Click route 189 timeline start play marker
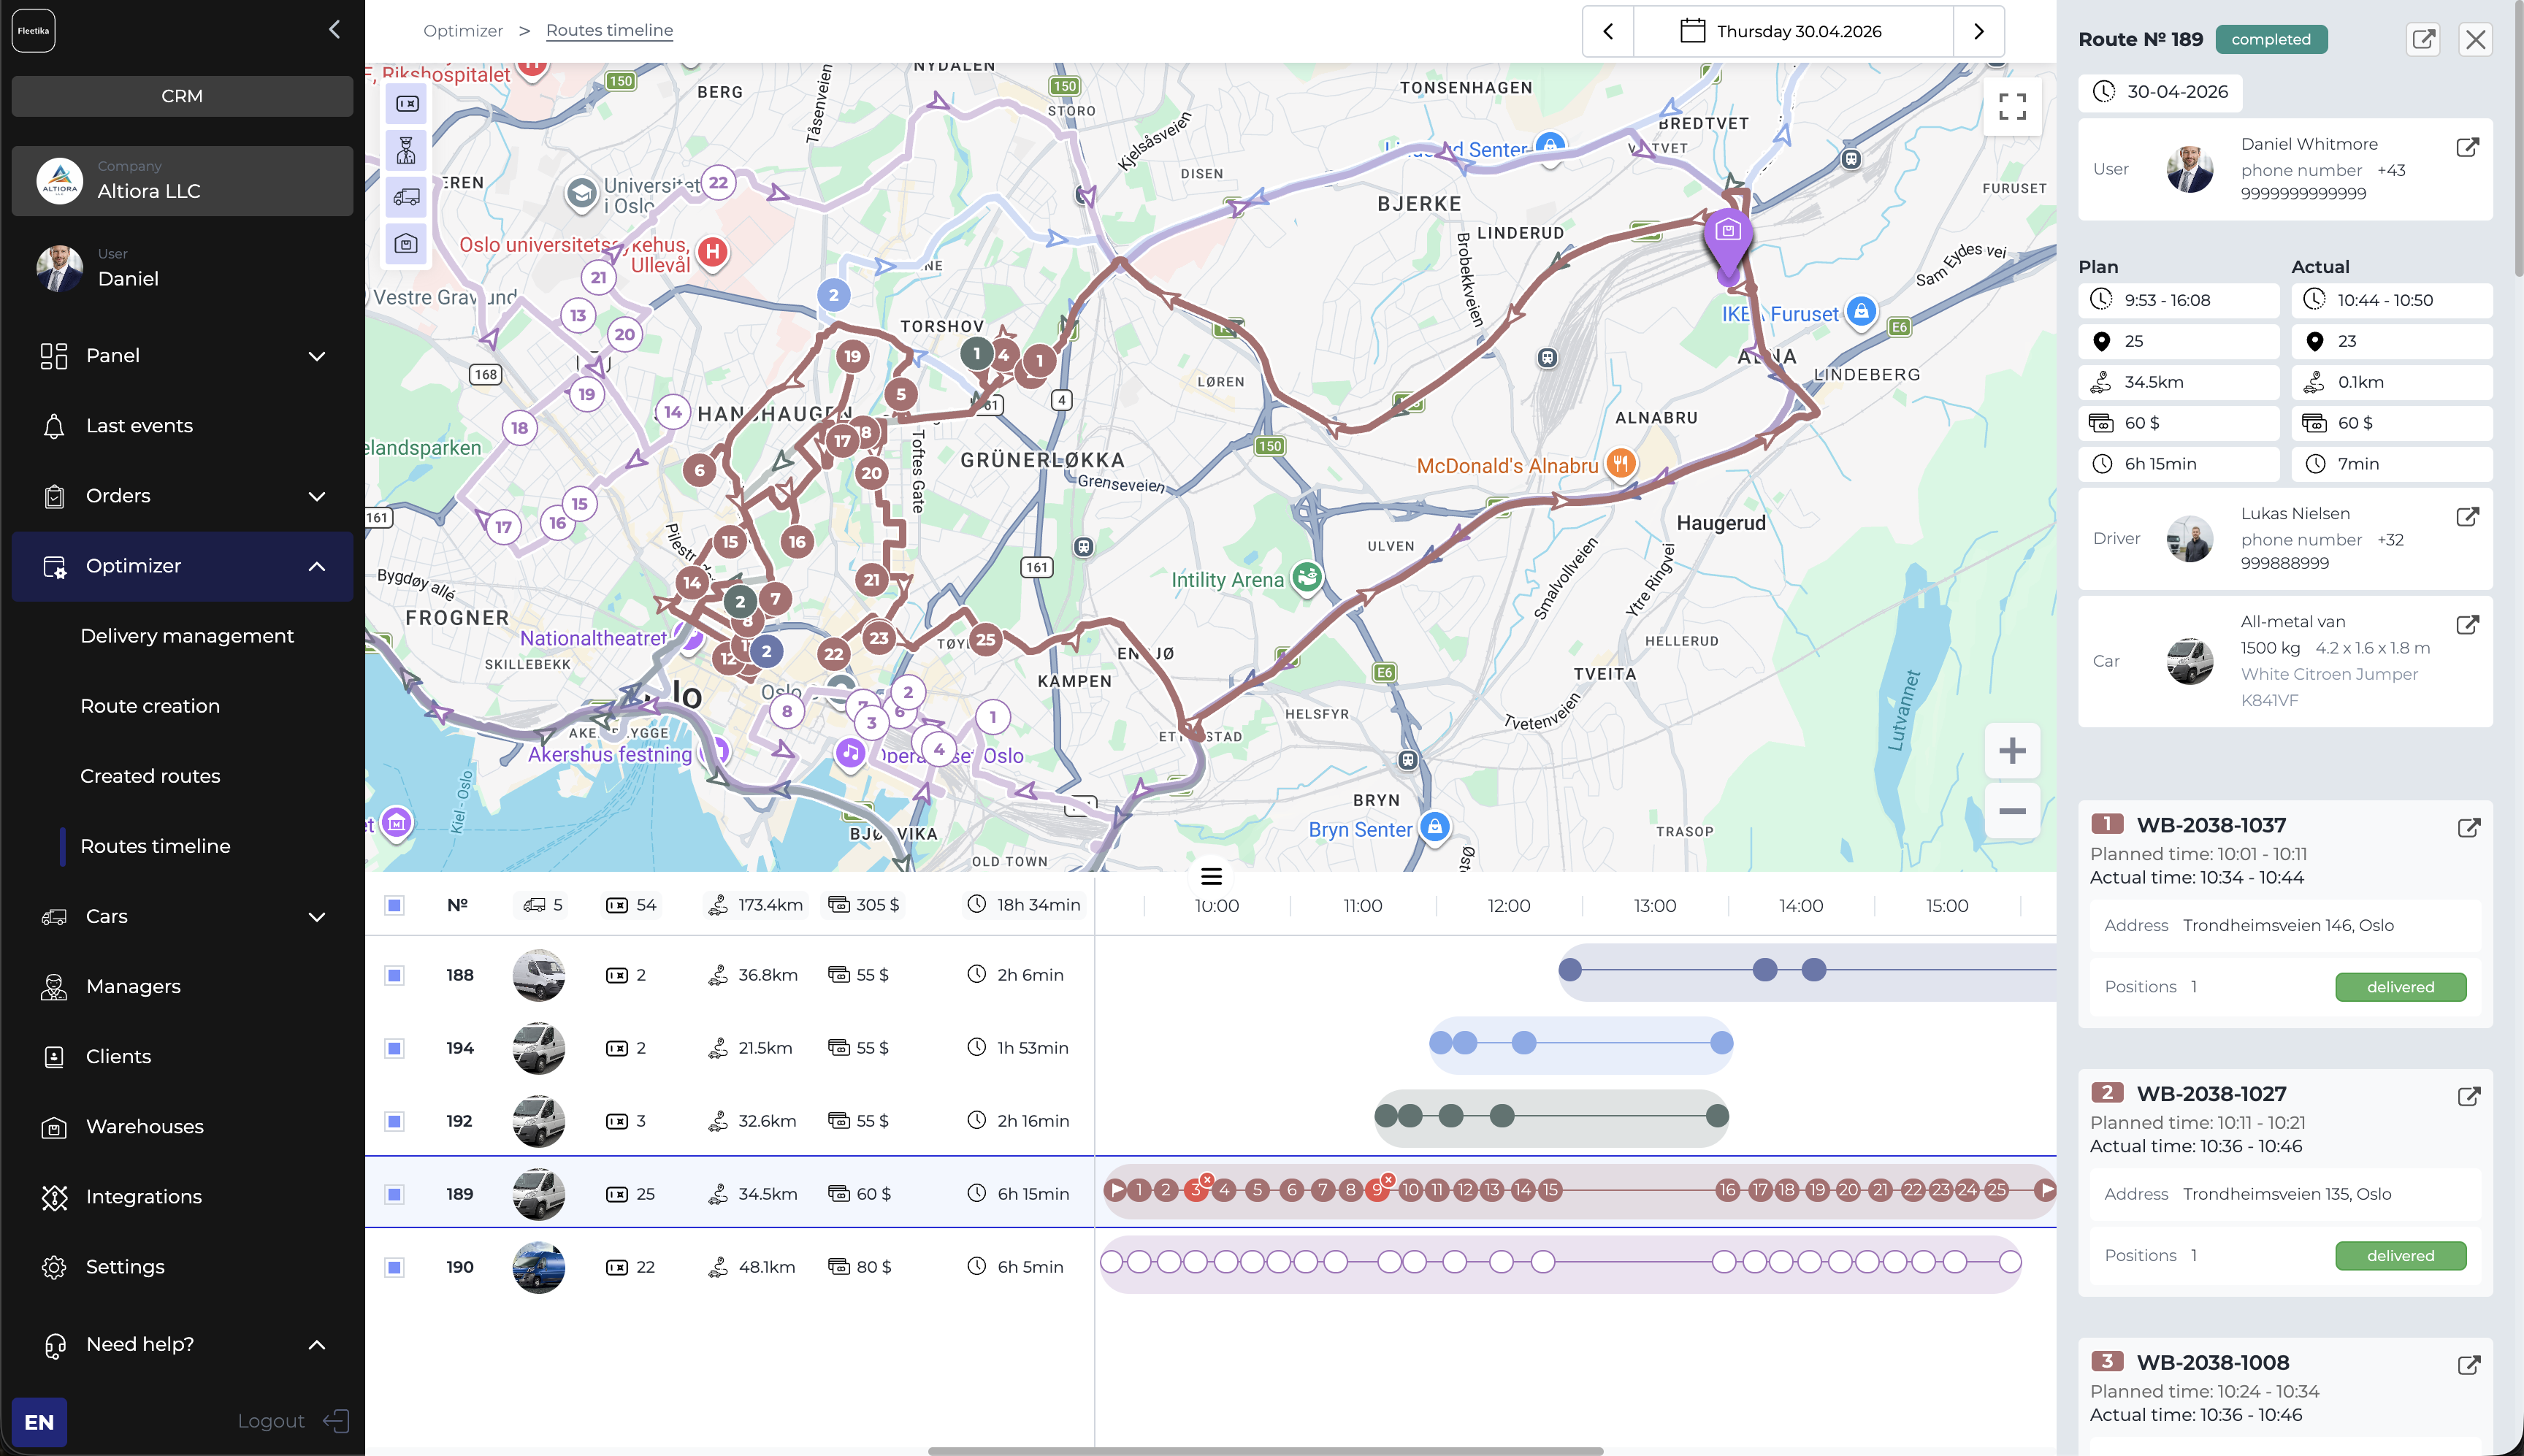This screenshot has width=2524, height=1456. point(1115,1190)
